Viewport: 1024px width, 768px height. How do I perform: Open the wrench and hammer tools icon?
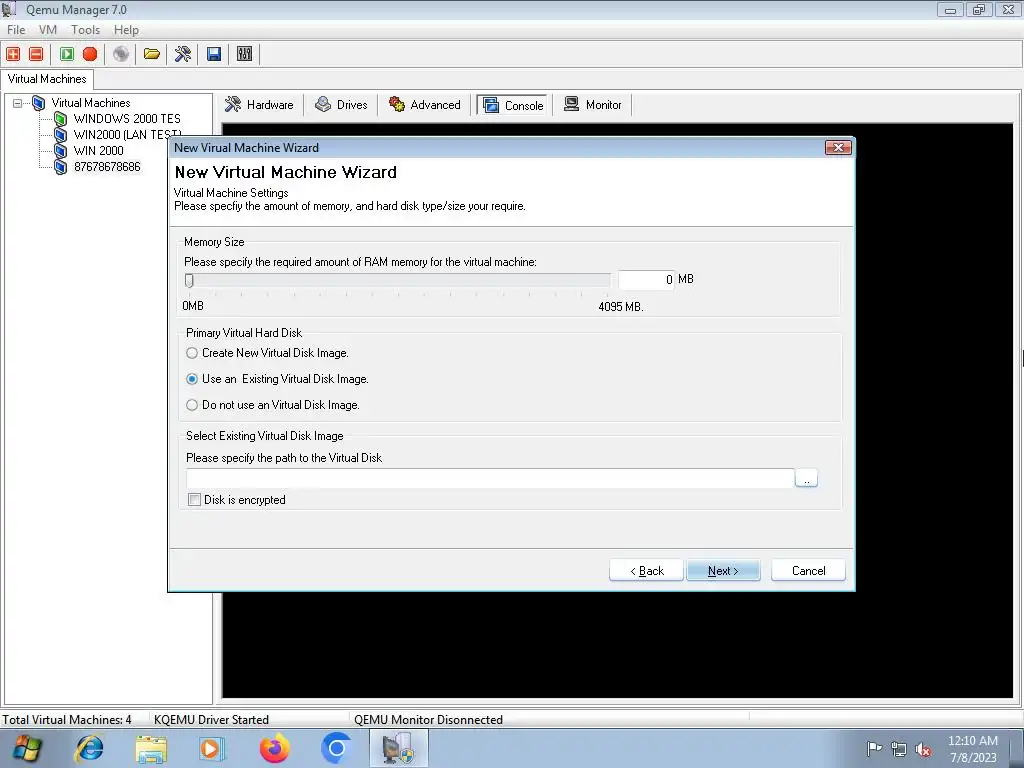point(183,54)
